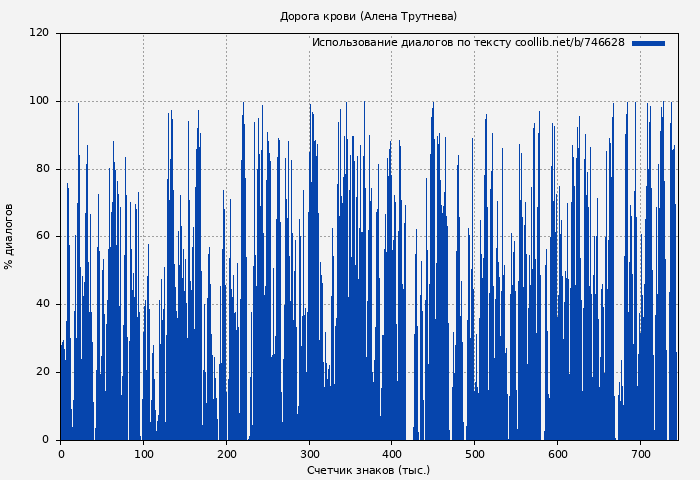Select the 300 tick label on the x-axis
Screen dimensions: 700x480
[309, 454]
